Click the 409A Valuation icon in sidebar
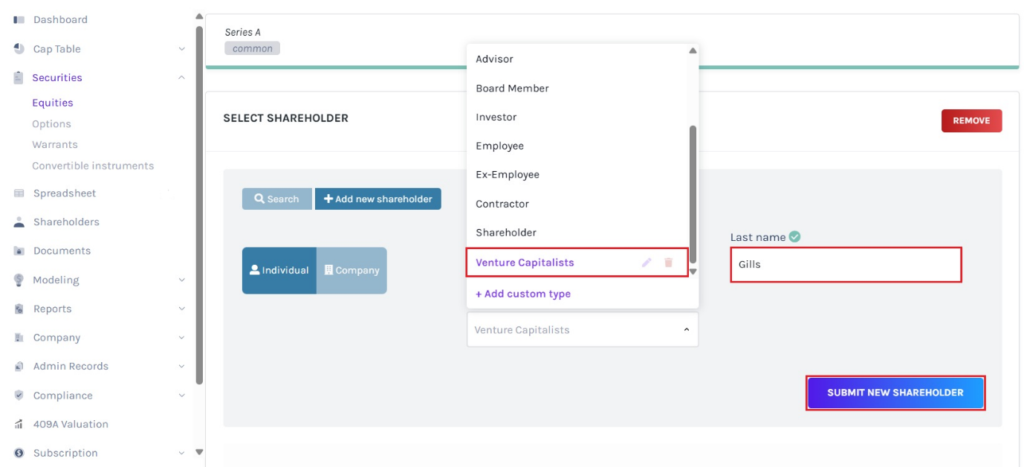This screenshot has height=467, width=1024. tap(19, 424)
